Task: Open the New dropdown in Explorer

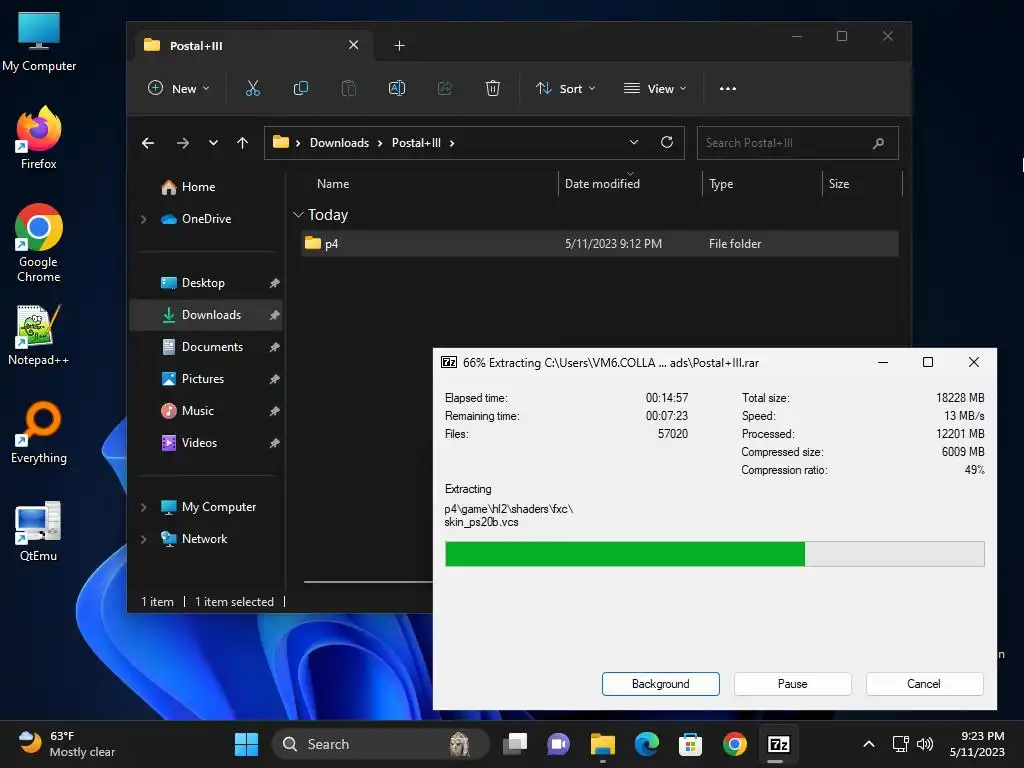Action: [179, 88]
